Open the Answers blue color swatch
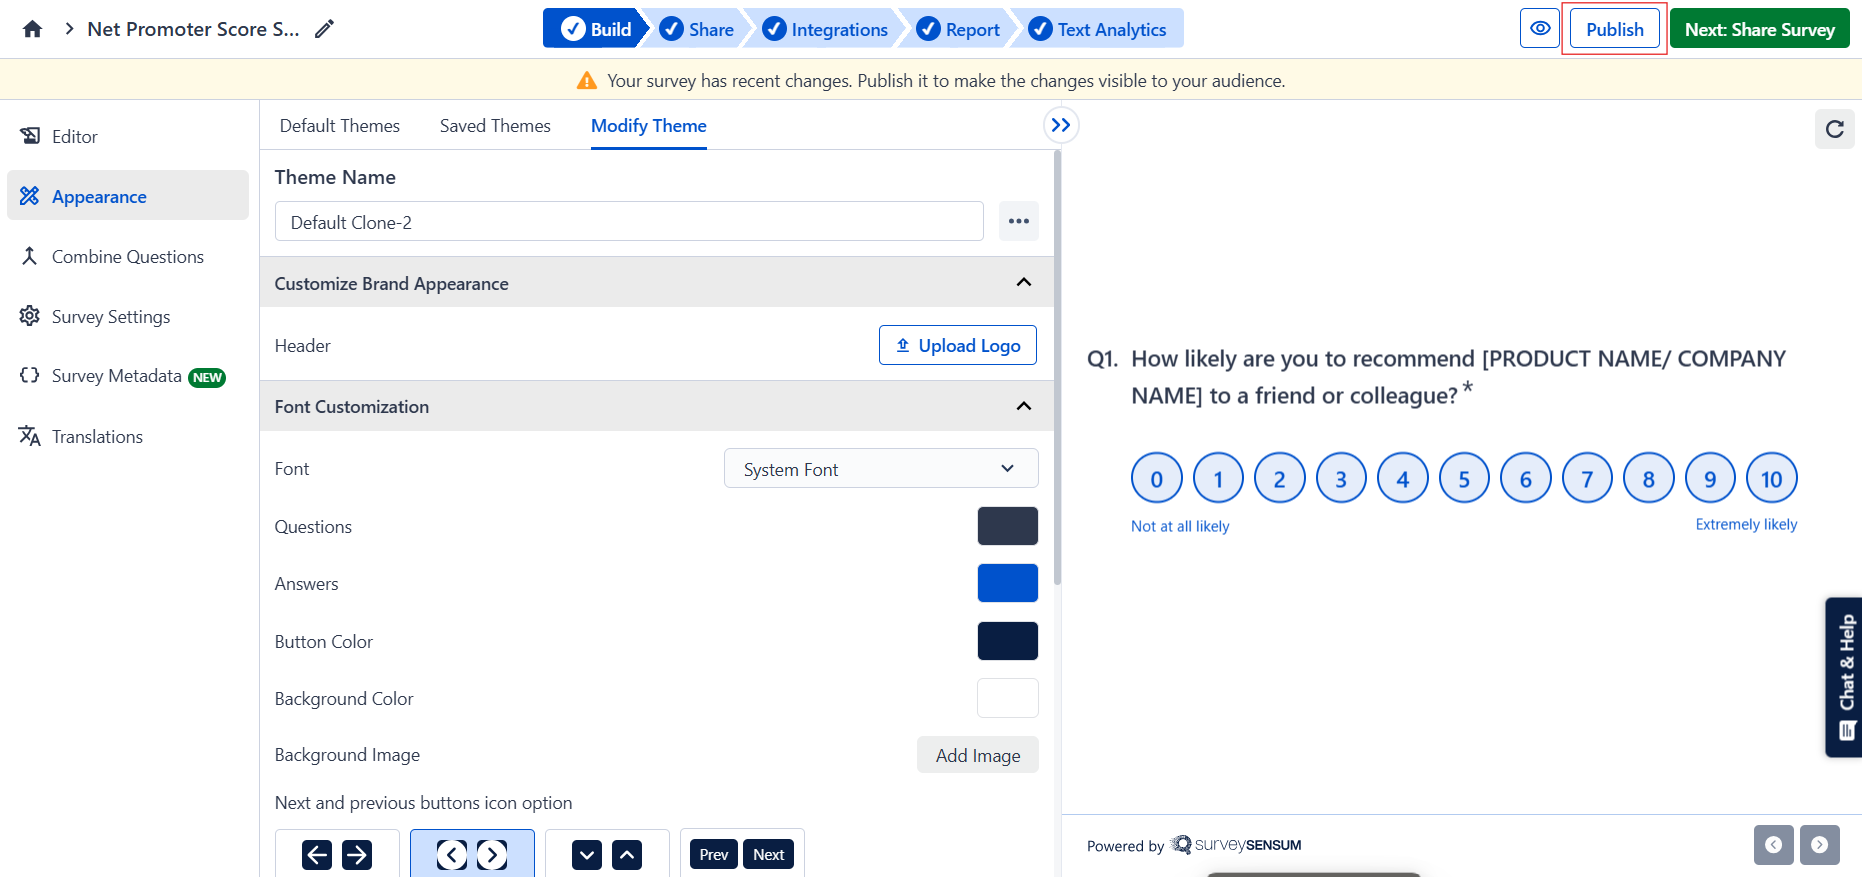Image resolution: width=1862 pixels, height=877 pixels. pyautogui.click(x=1007, y=583)
